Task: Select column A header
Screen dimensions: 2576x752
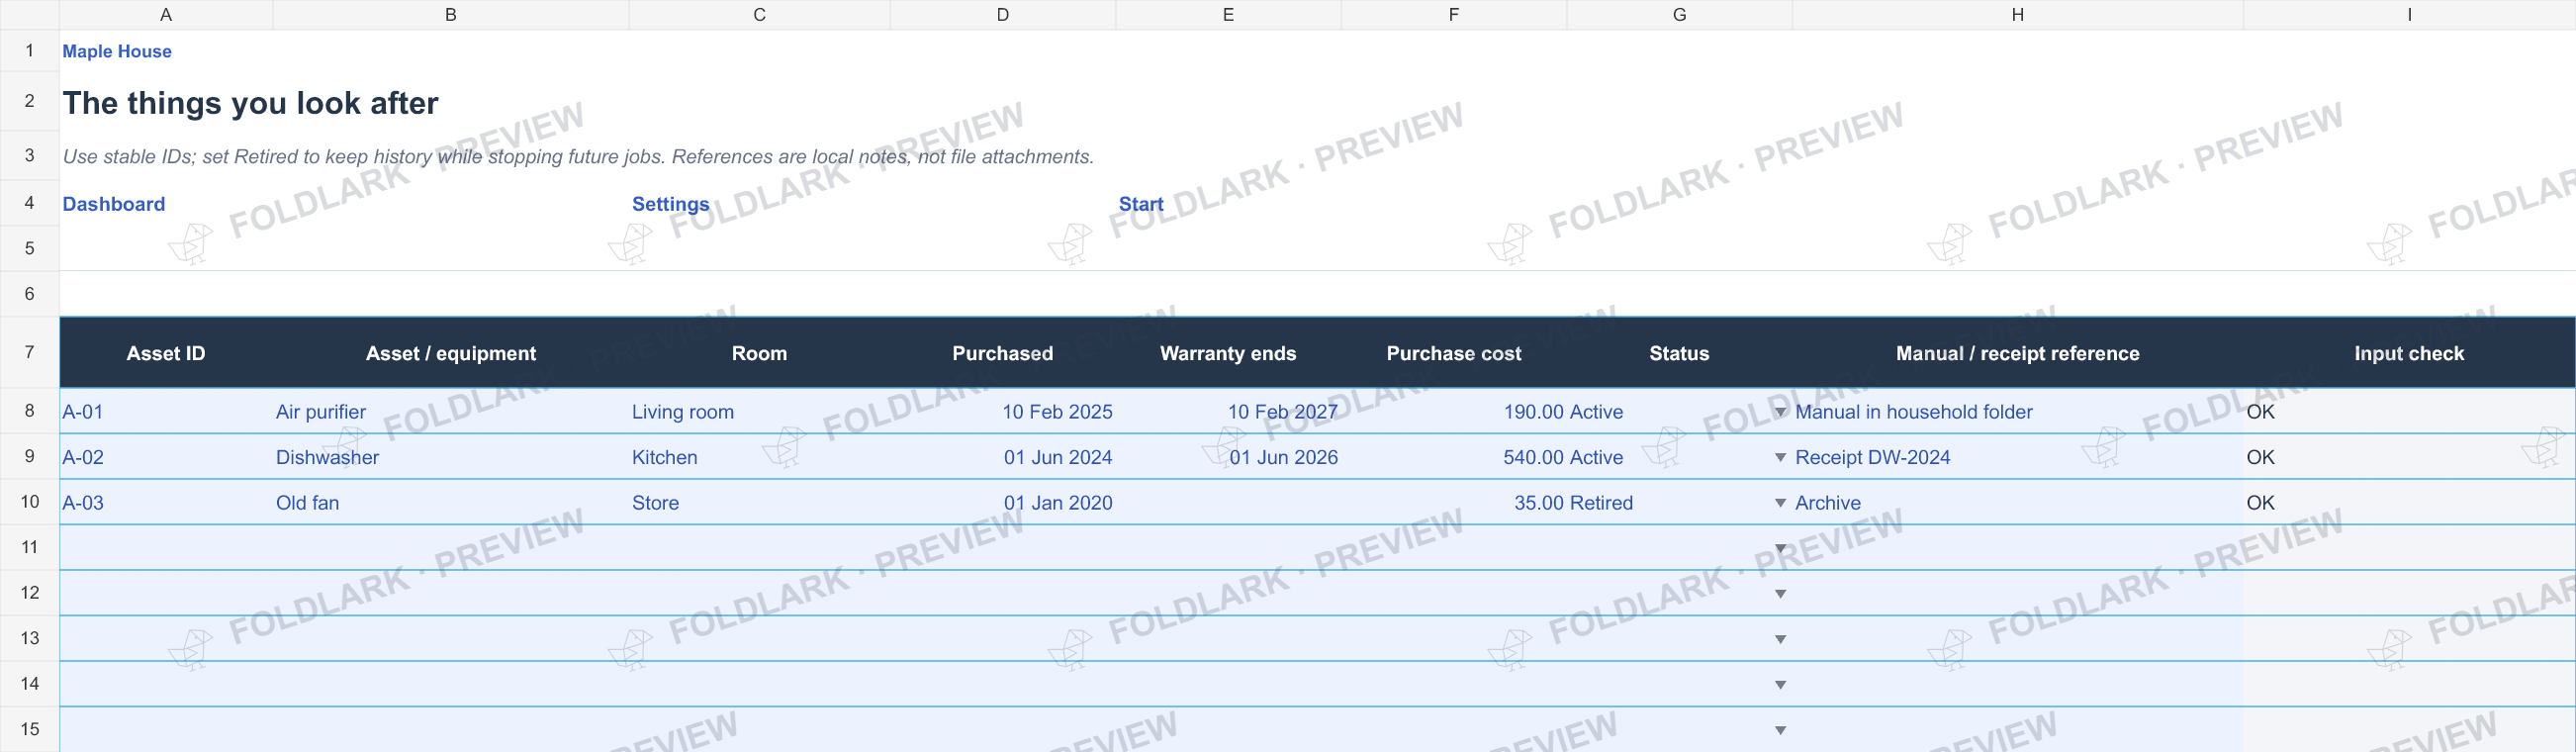Action: tap(166, 15)
